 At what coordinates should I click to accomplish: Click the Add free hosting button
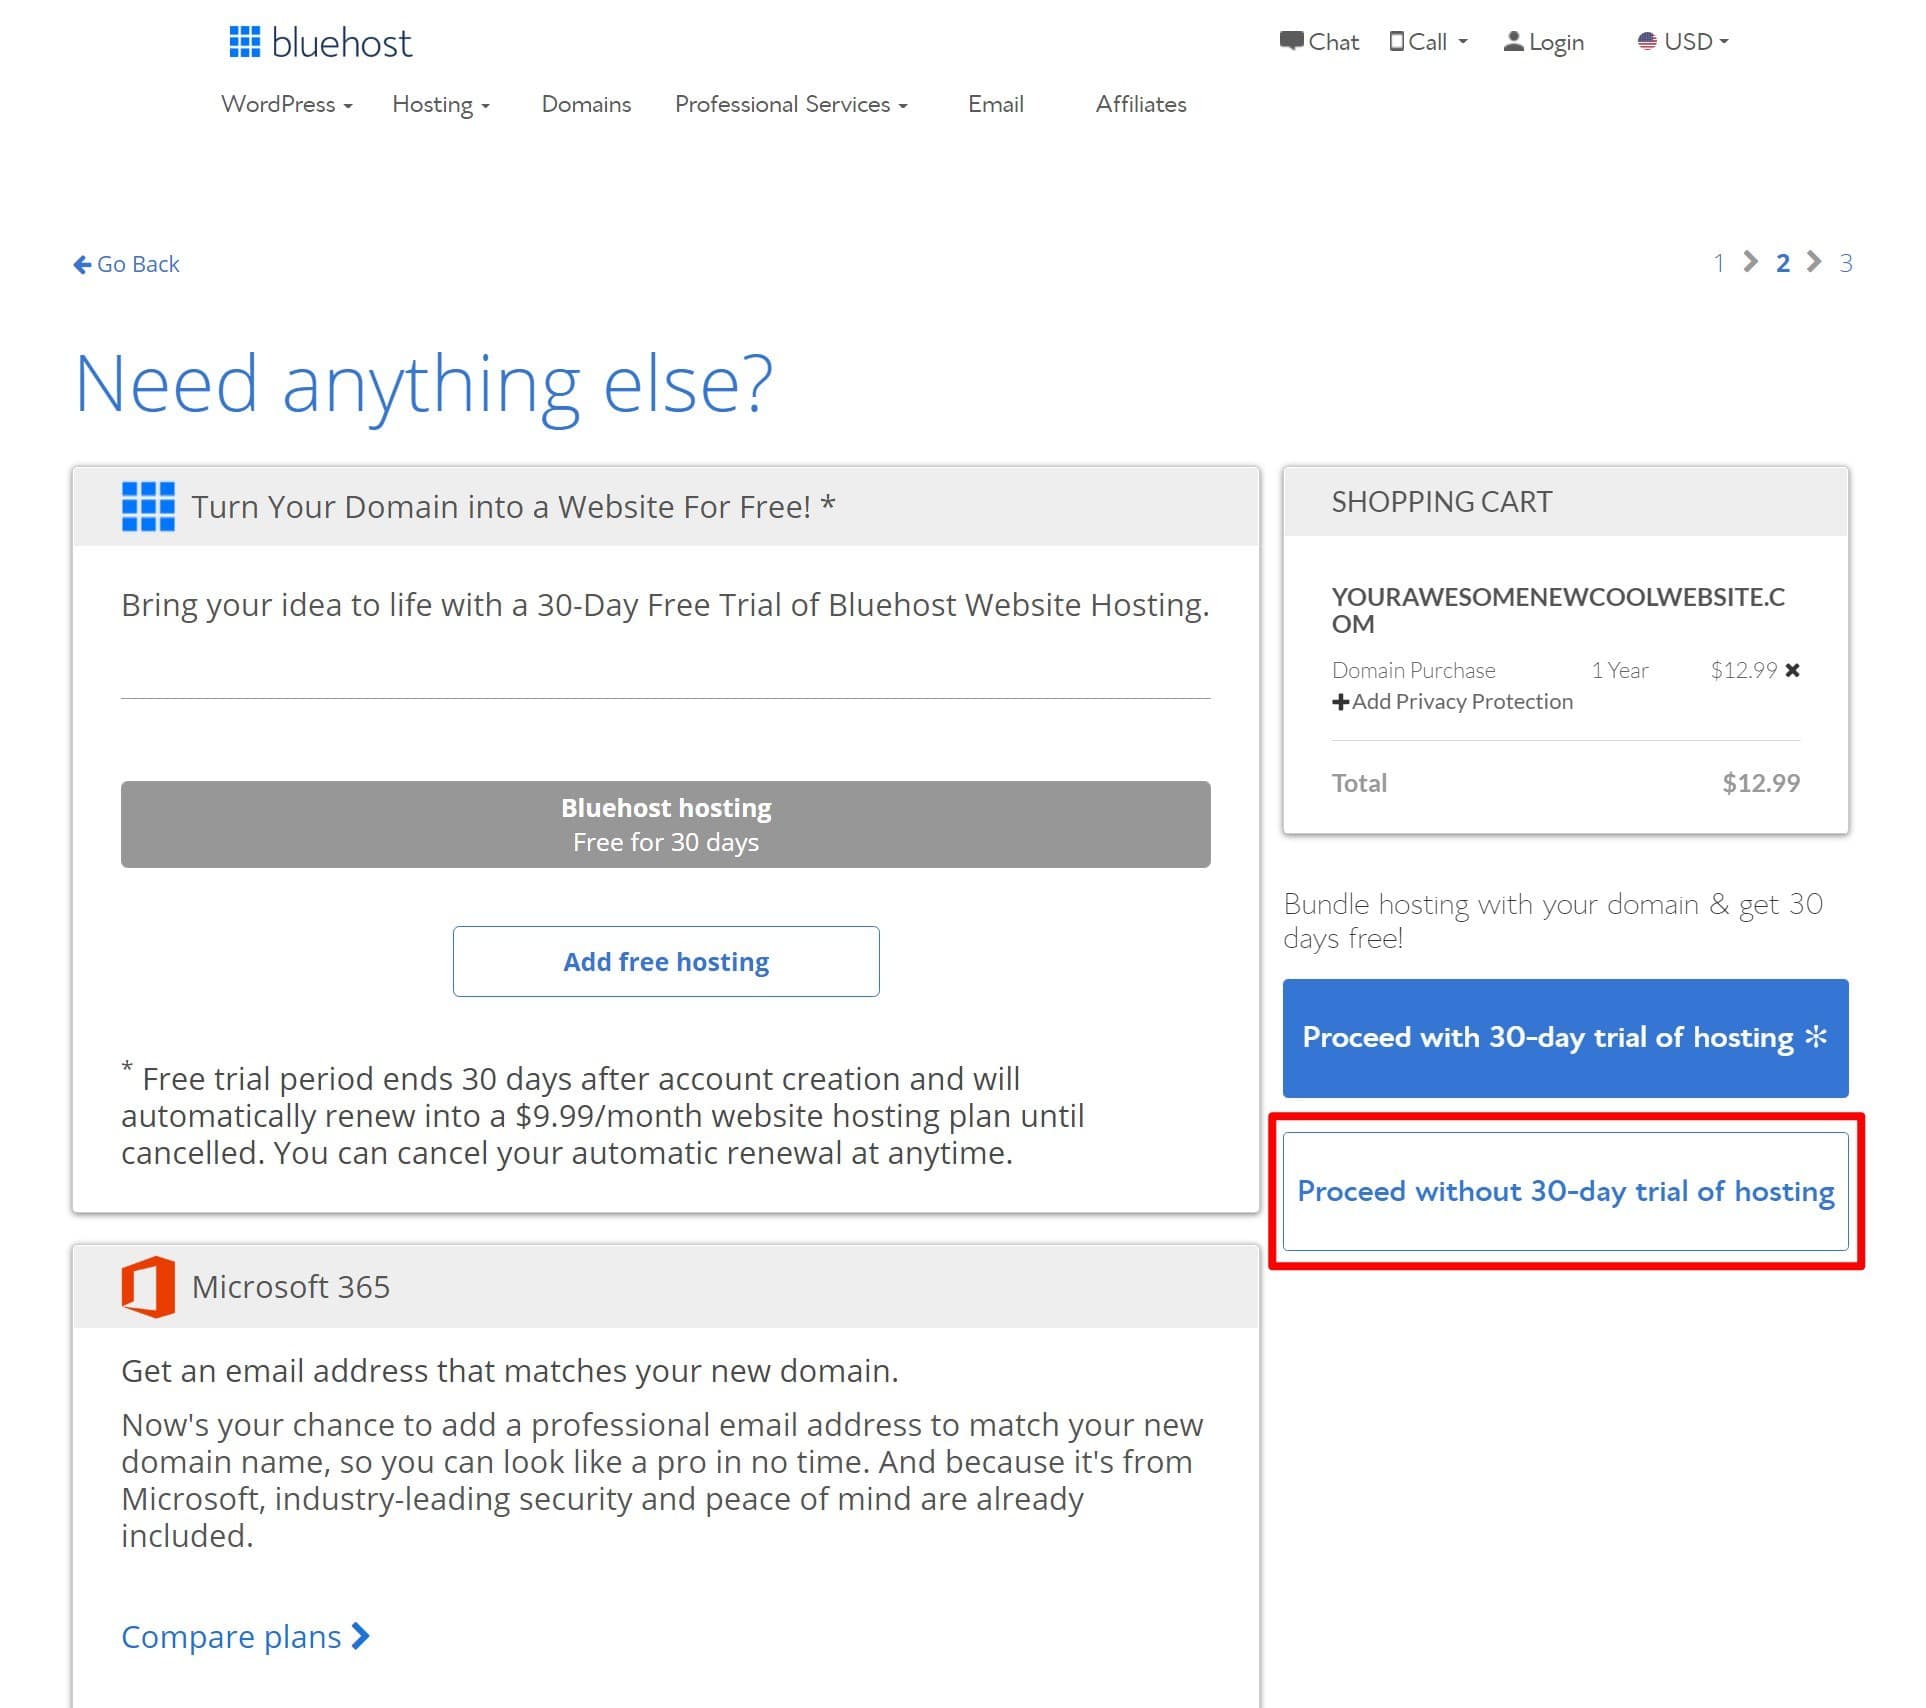tap(666, 961)
